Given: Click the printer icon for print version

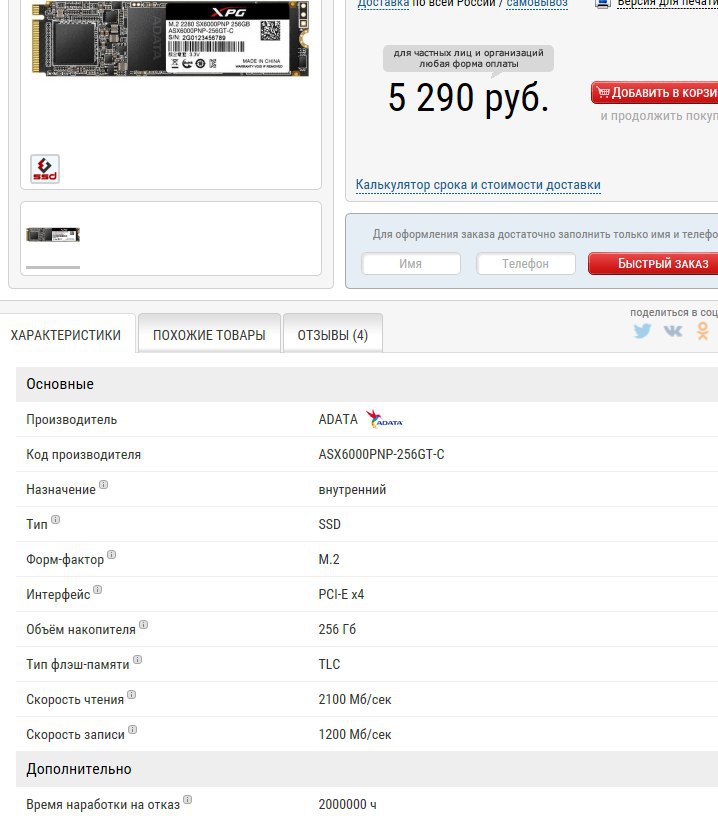Looking at the screenshot, I should pos(603,4).
